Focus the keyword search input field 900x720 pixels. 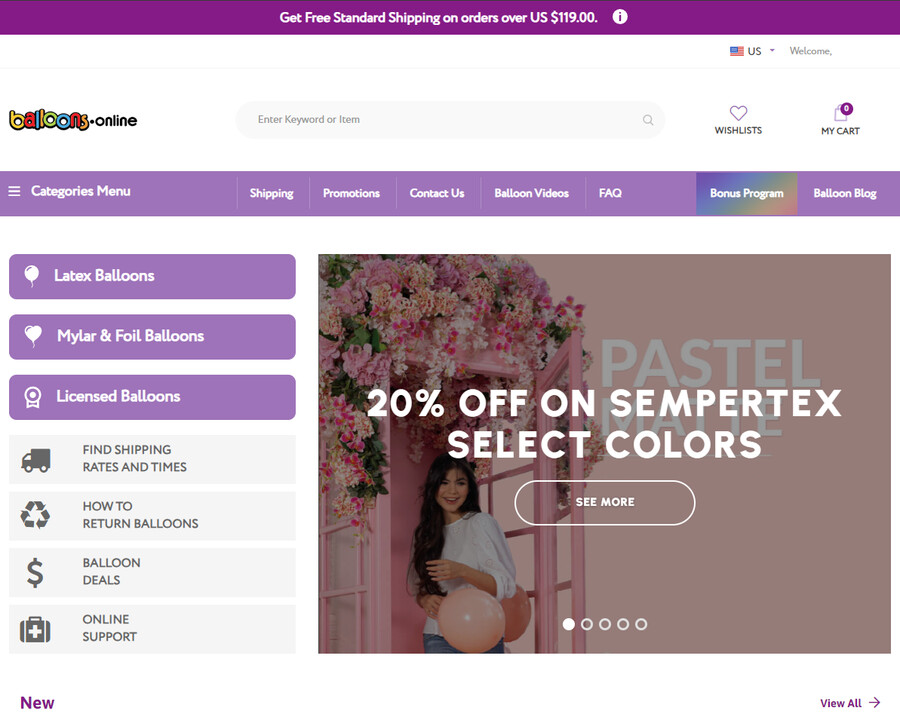(440, 120)
